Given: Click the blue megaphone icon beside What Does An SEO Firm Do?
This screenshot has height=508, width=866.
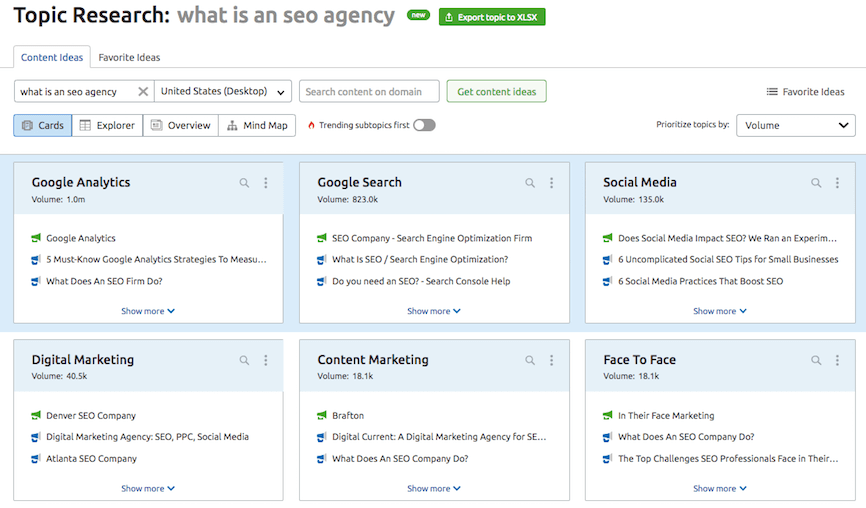Looking at the screenshot, I should [36, 281].
